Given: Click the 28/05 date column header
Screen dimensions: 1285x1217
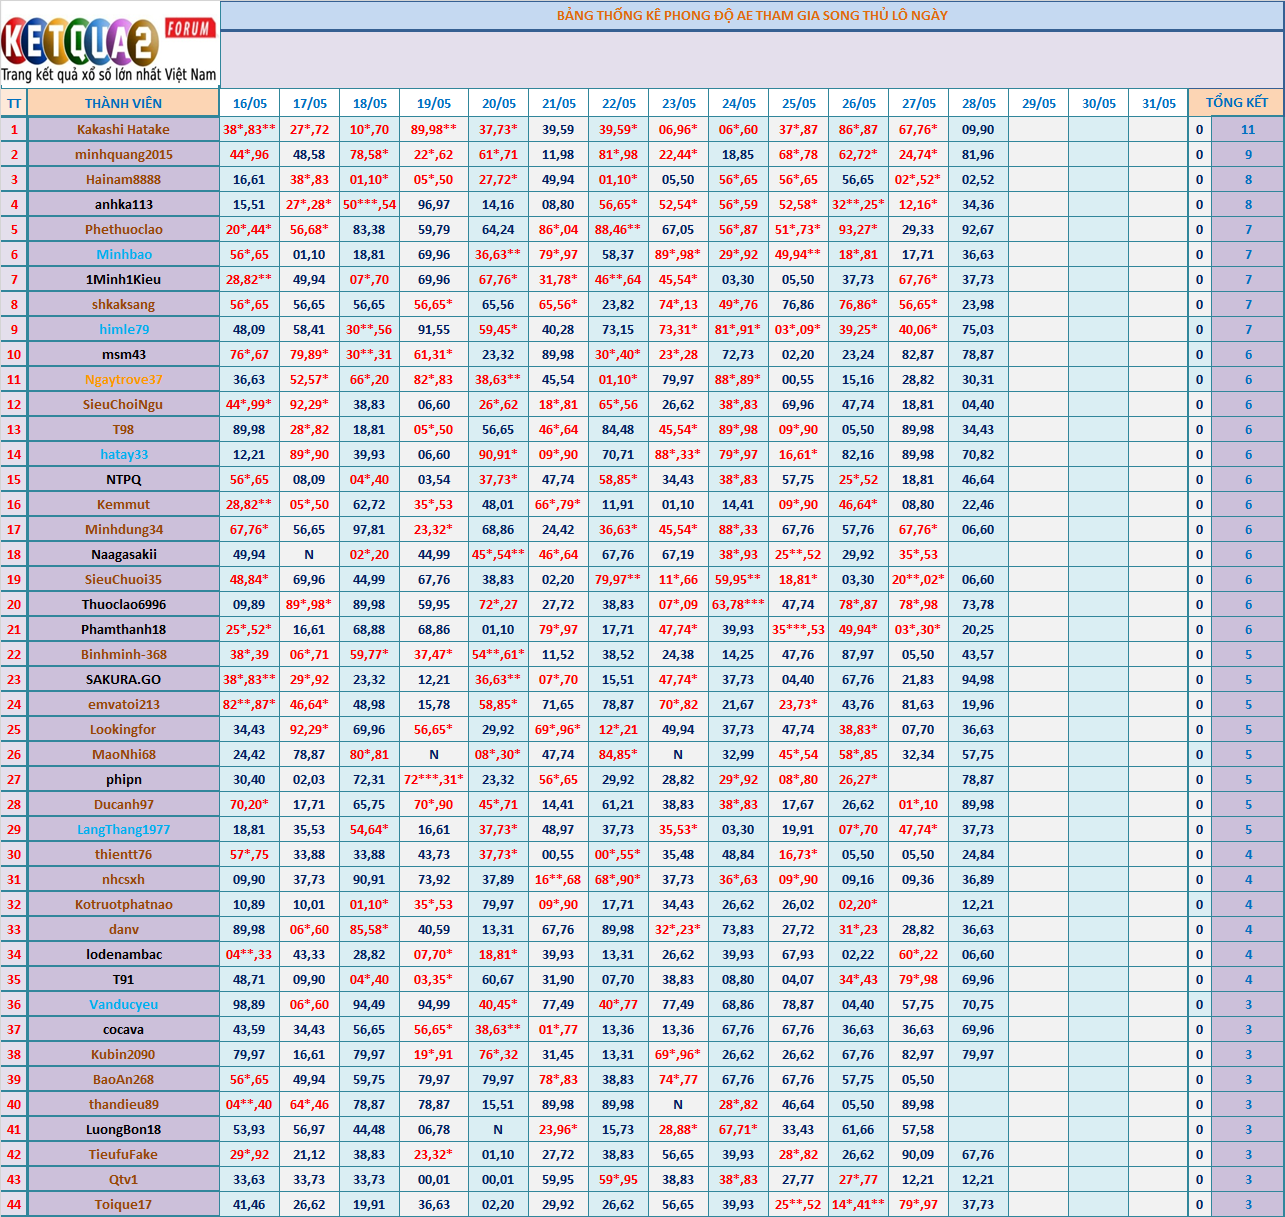Looking at the screenshot, I should tap(978, 103).
